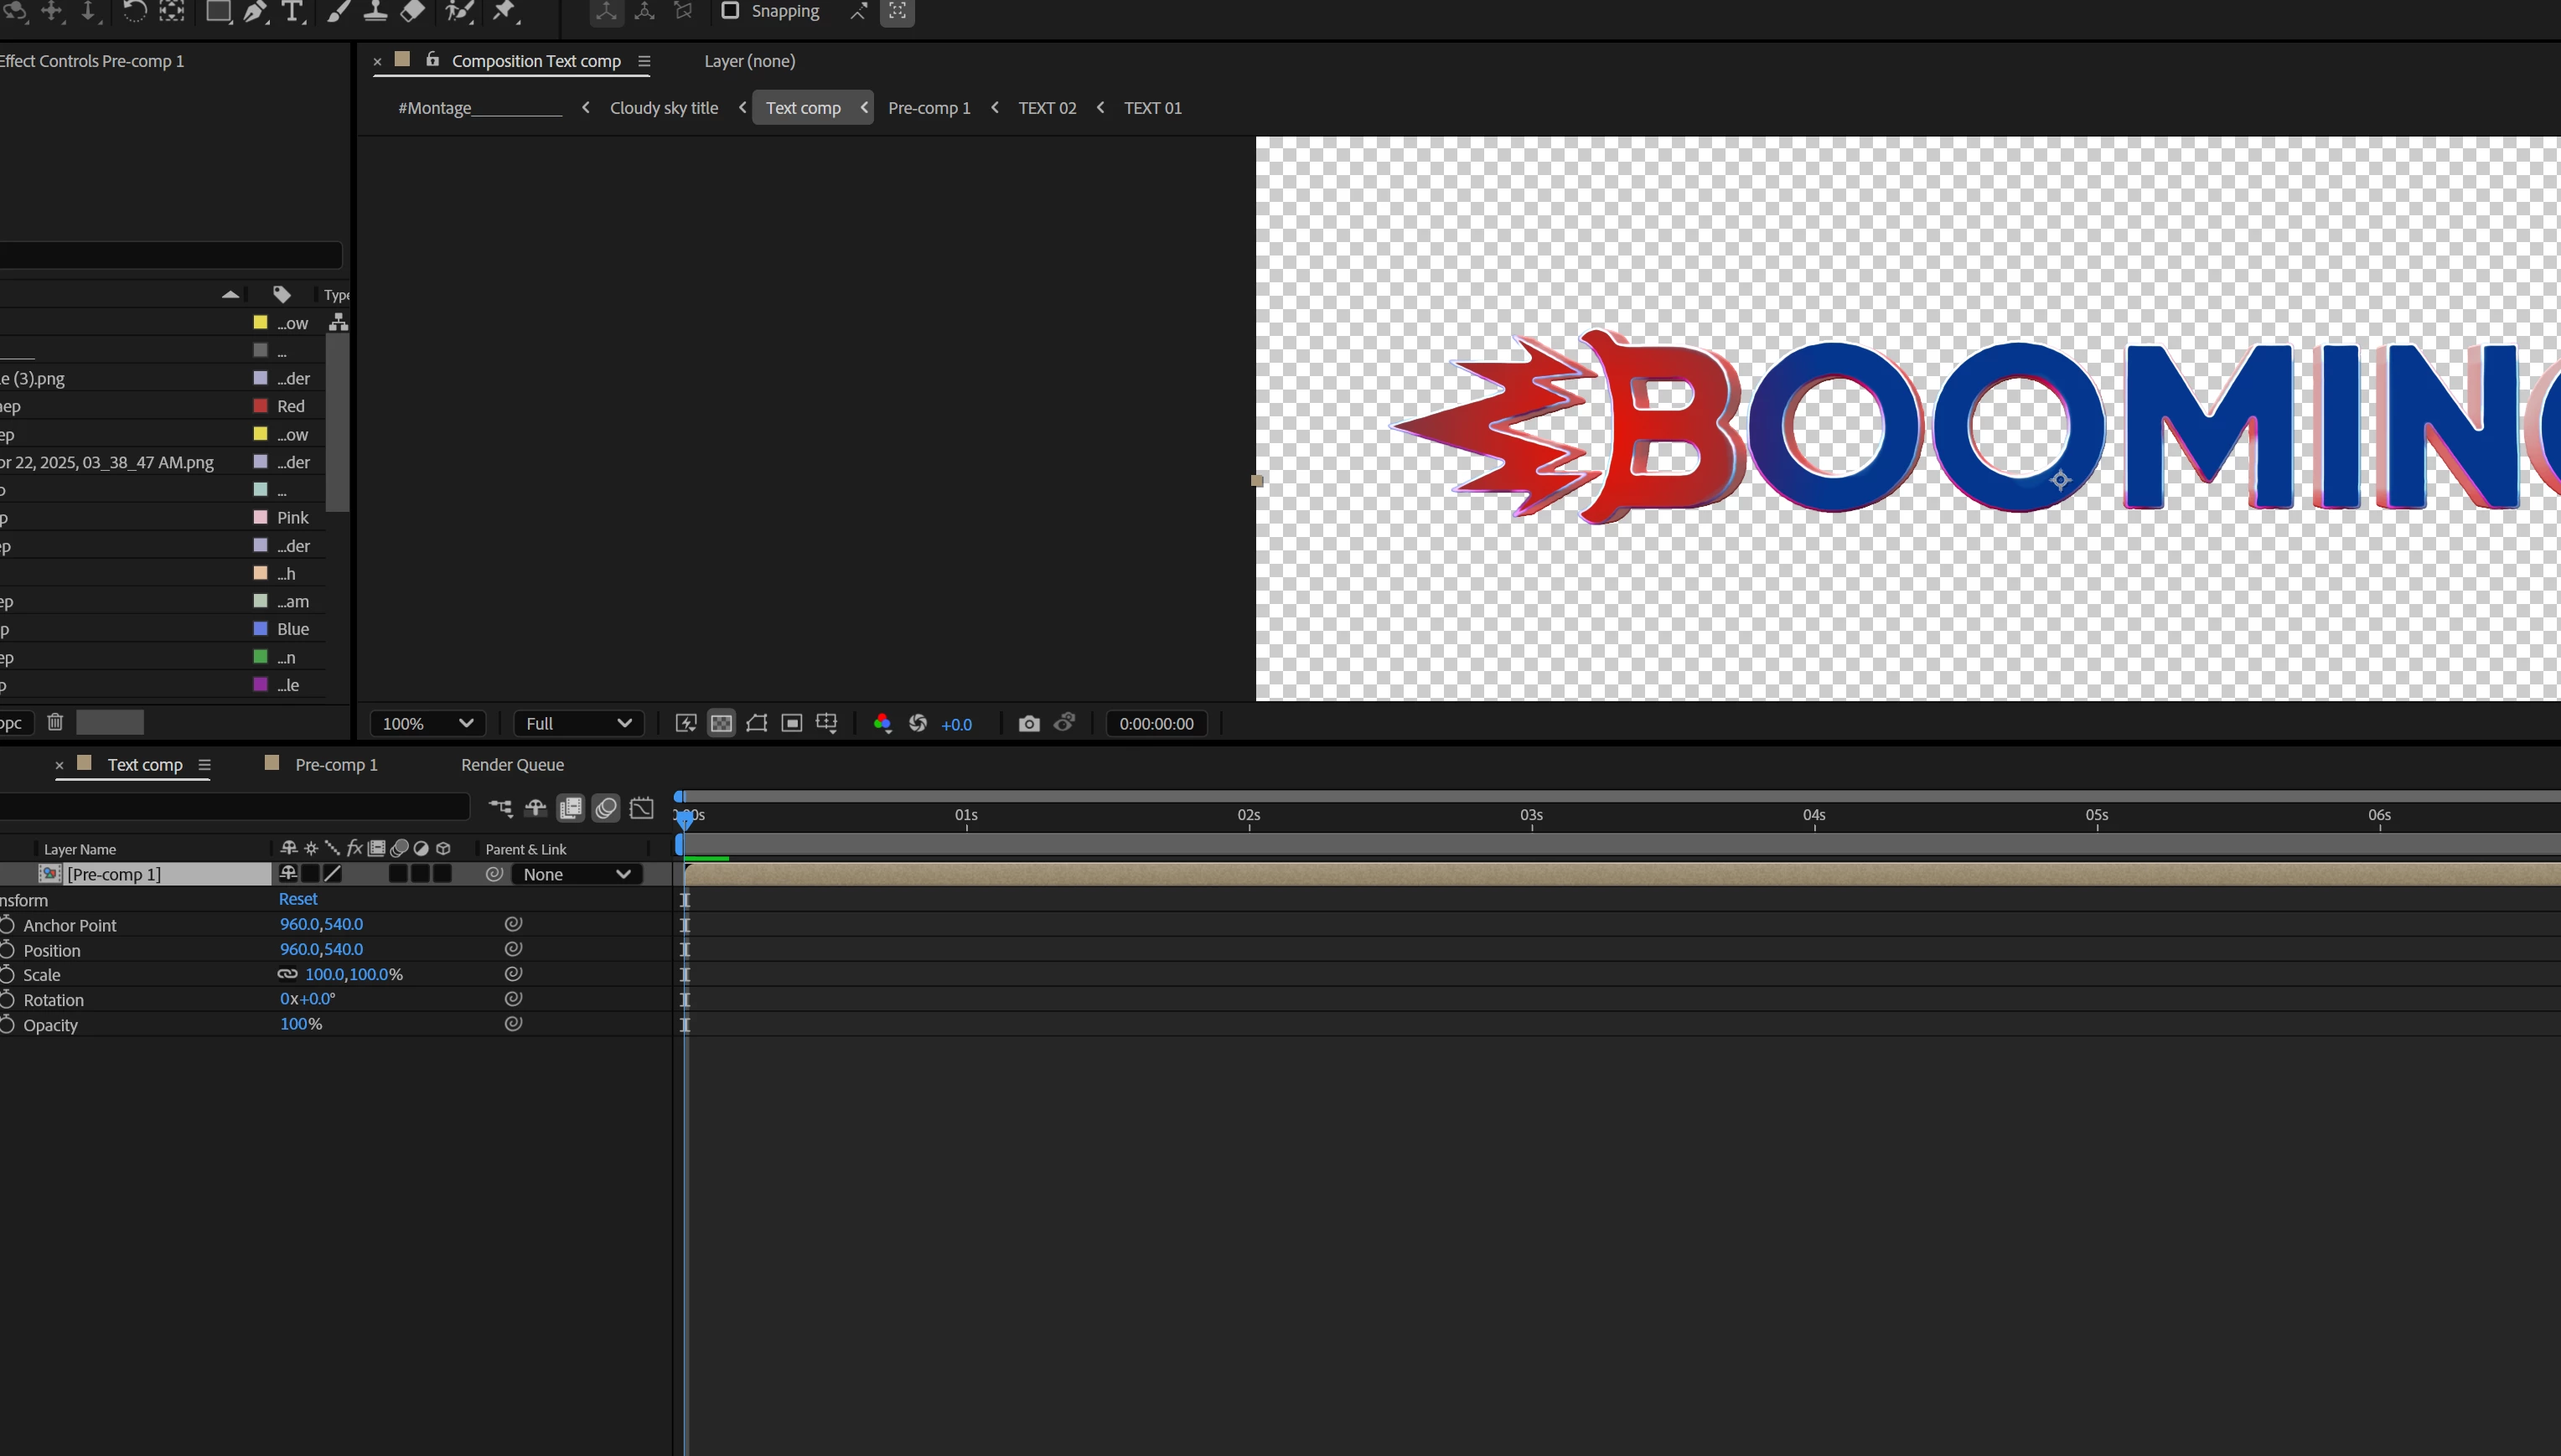
Task: Click the Red label color swatch
Action: click(260, 406)
